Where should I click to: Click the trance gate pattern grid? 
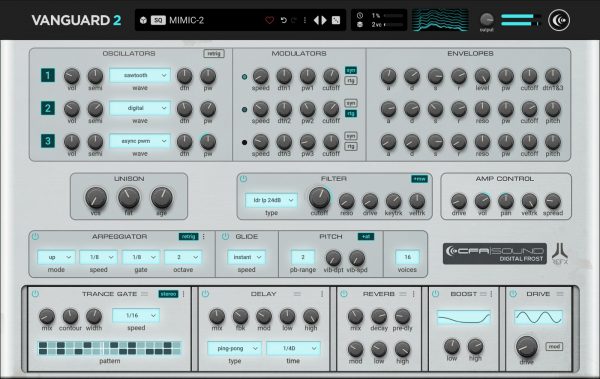point(110,348)
